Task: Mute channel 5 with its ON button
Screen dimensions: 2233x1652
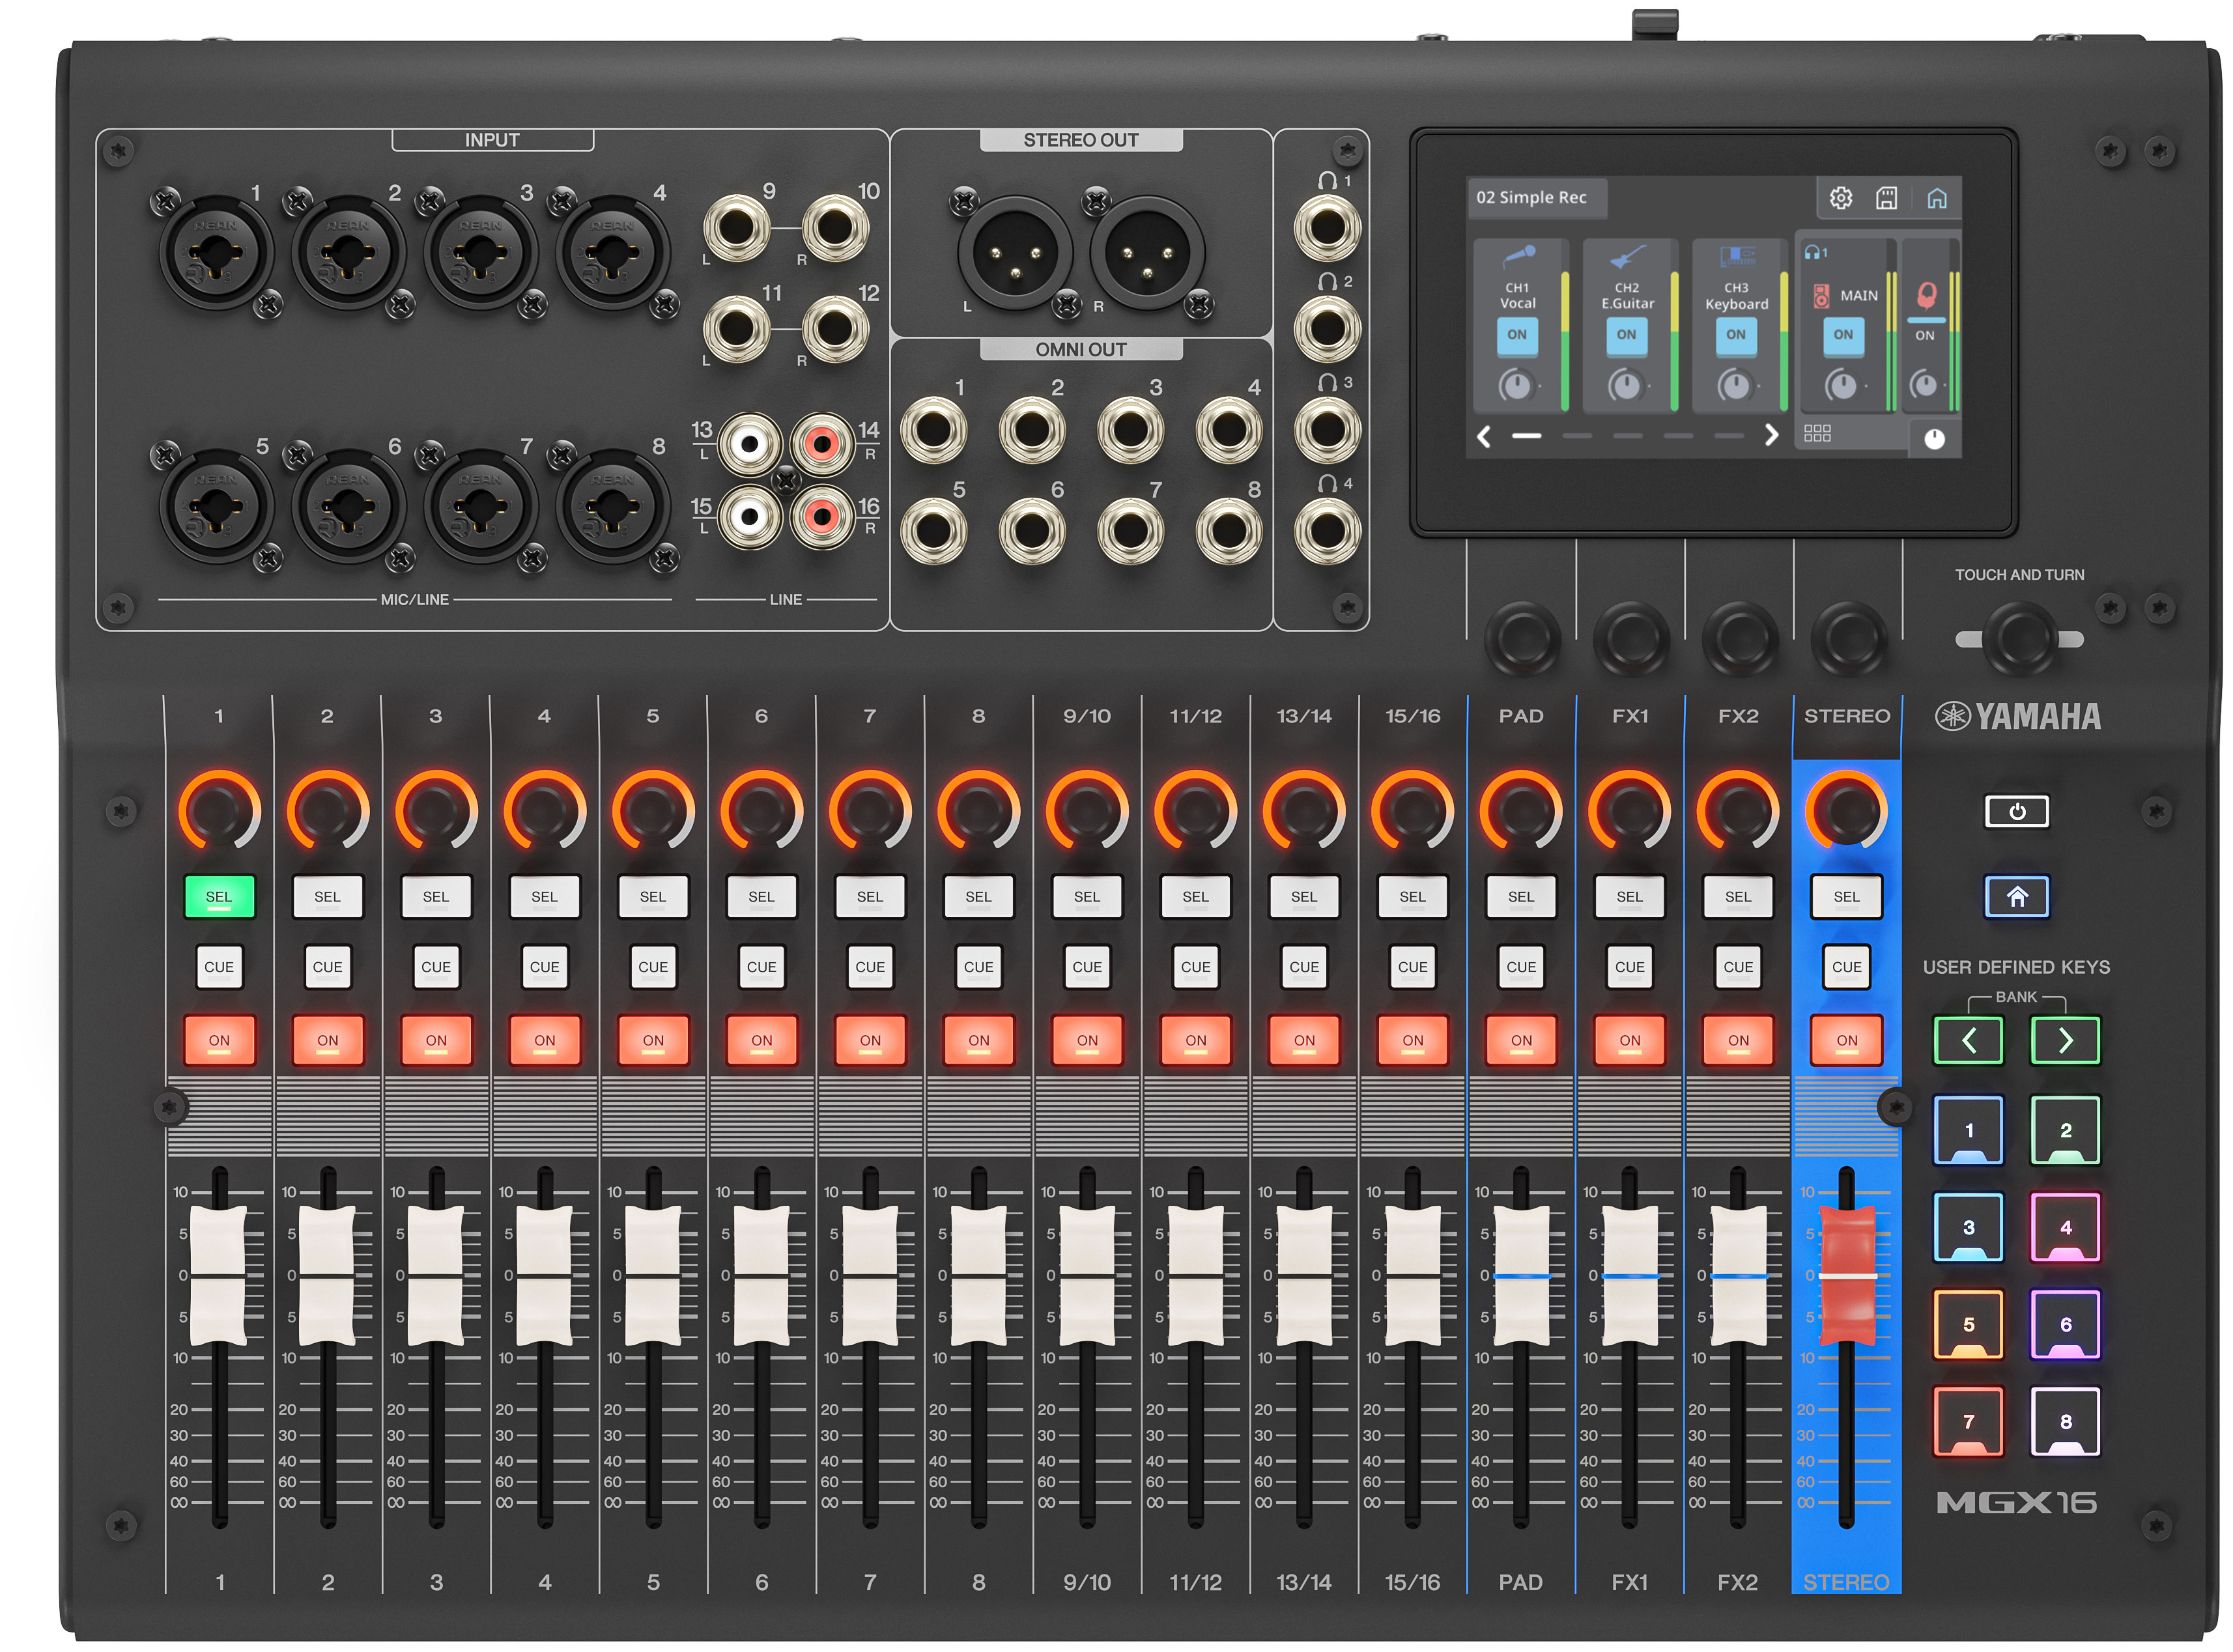Action: coord(653,1040)
